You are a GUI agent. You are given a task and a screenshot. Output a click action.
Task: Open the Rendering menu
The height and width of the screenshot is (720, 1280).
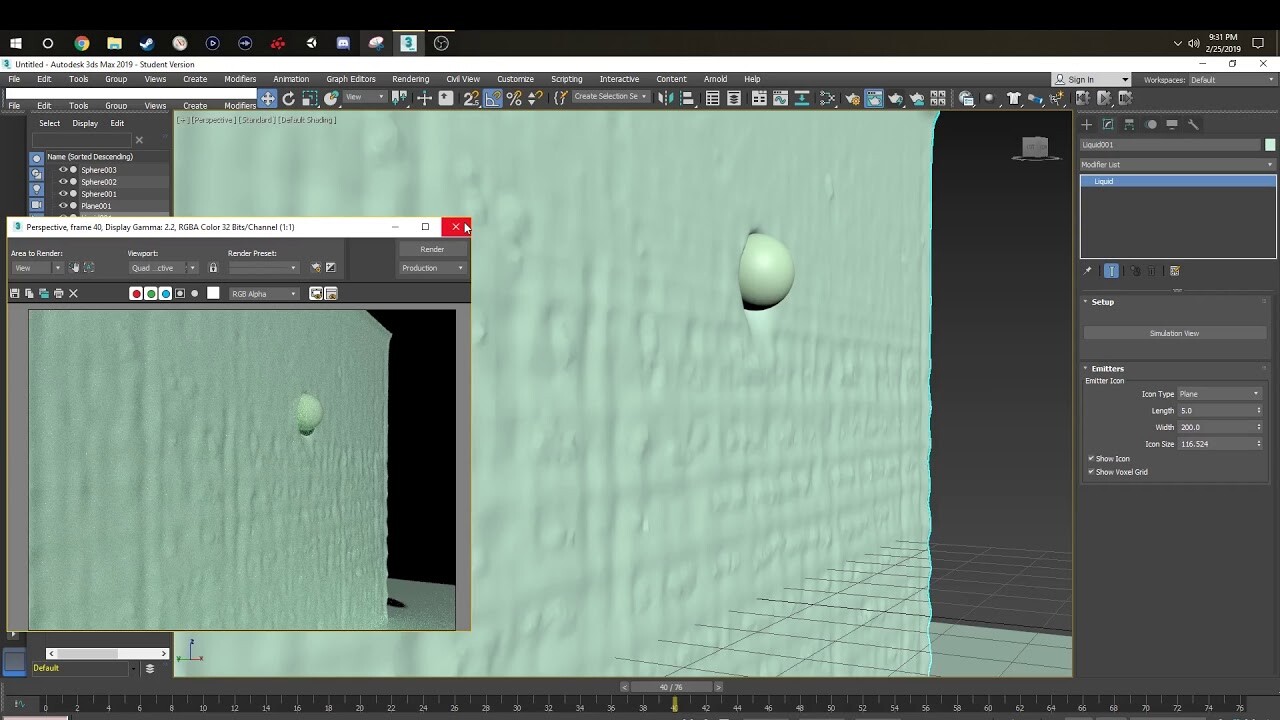tap(410, 79)
